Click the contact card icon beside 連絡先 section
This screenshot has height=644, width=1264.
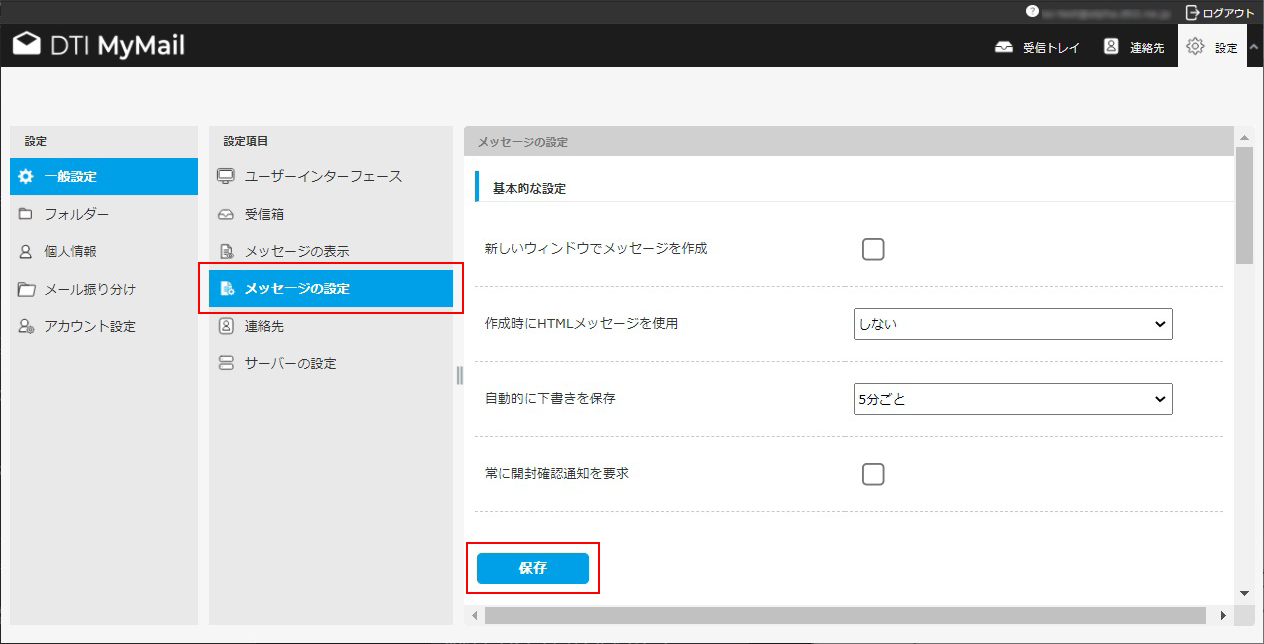226,326
